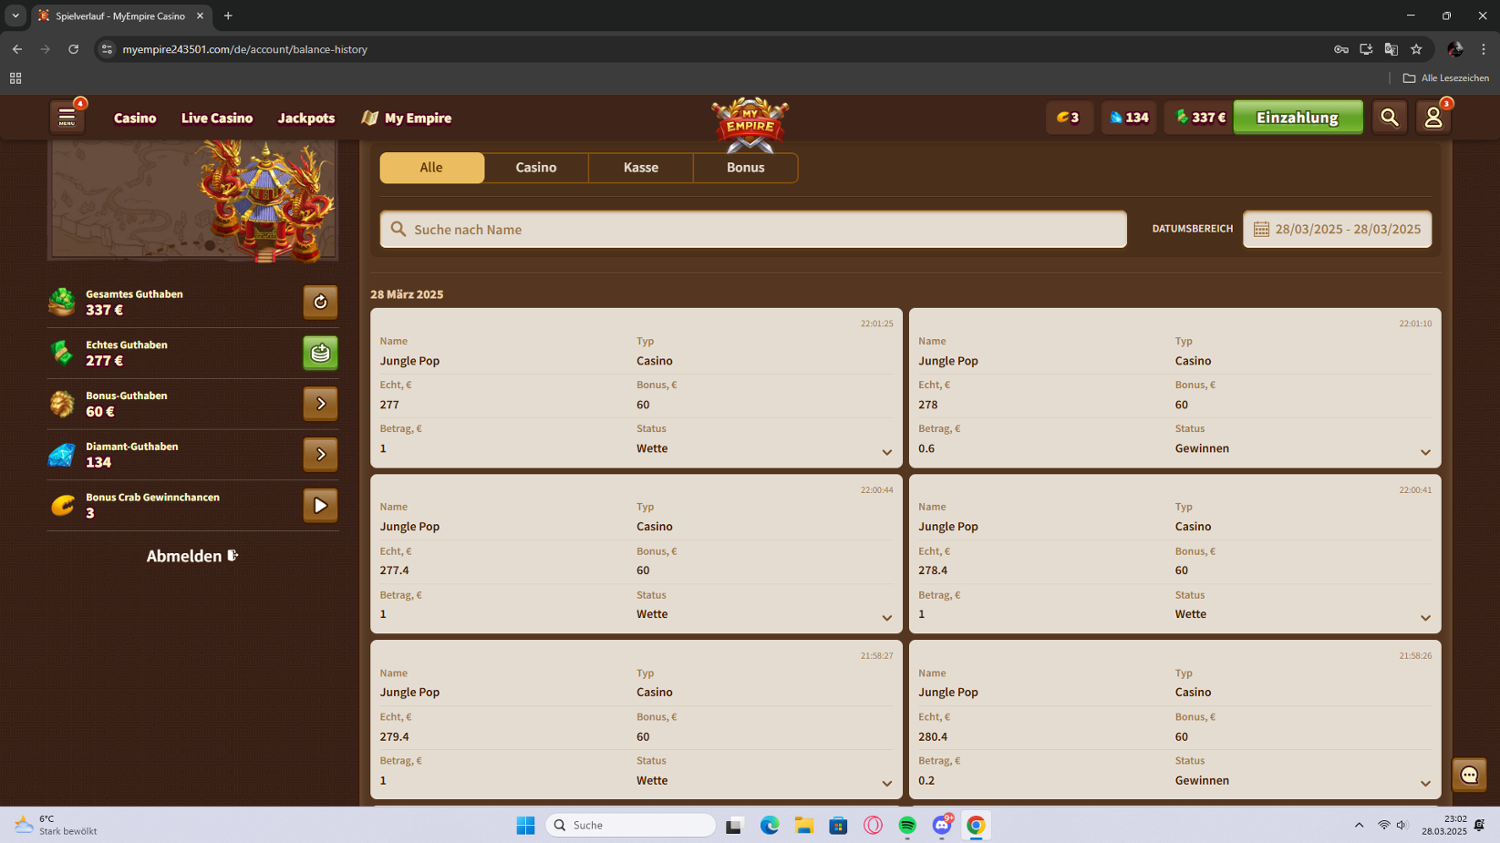Open Diamant-Guthaben arrow button
1500x843 pixels.
pyautogui.click(x=320, y=455)
